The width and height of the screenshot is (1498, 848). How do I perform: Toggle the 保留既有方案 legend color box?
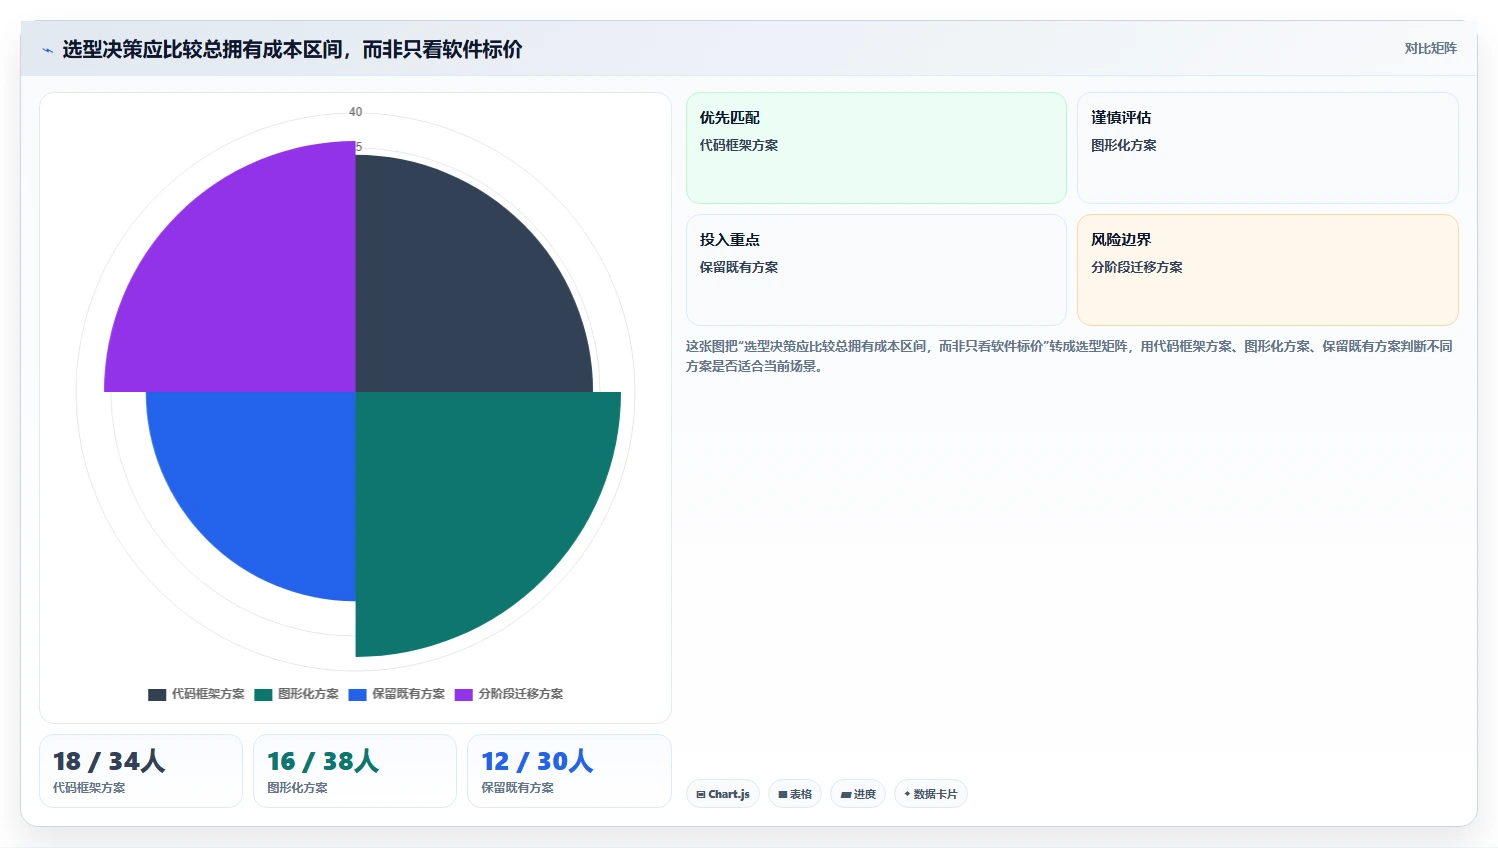tap(357, 694)
